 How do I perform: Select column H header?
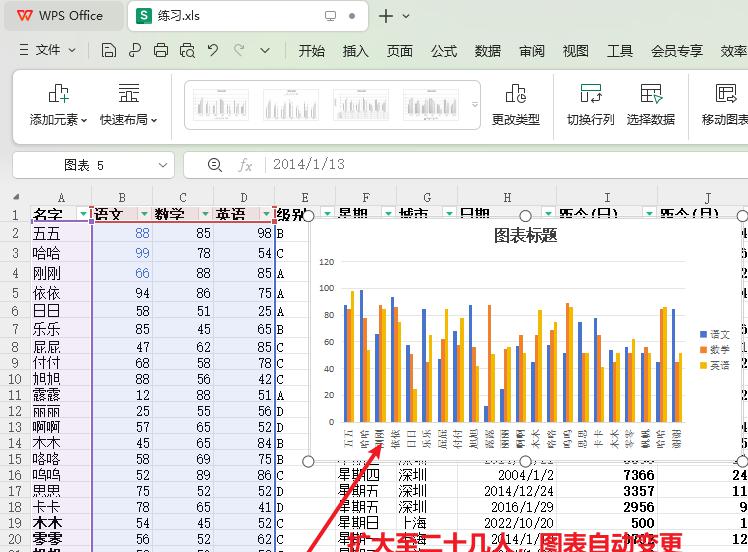click(x=507, y=197)
